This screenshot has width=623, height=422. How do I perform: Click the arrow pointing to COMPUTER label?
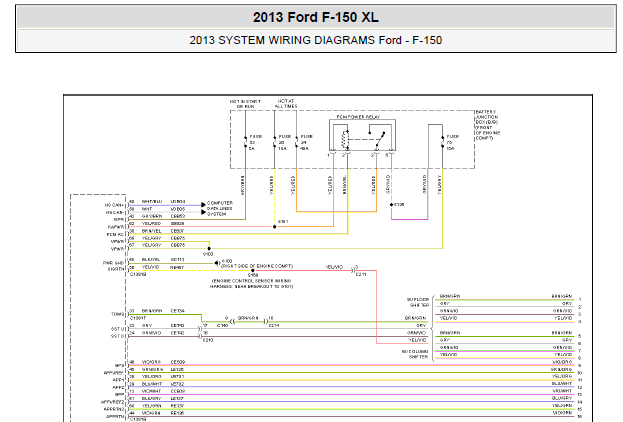[x=203, y=205]
